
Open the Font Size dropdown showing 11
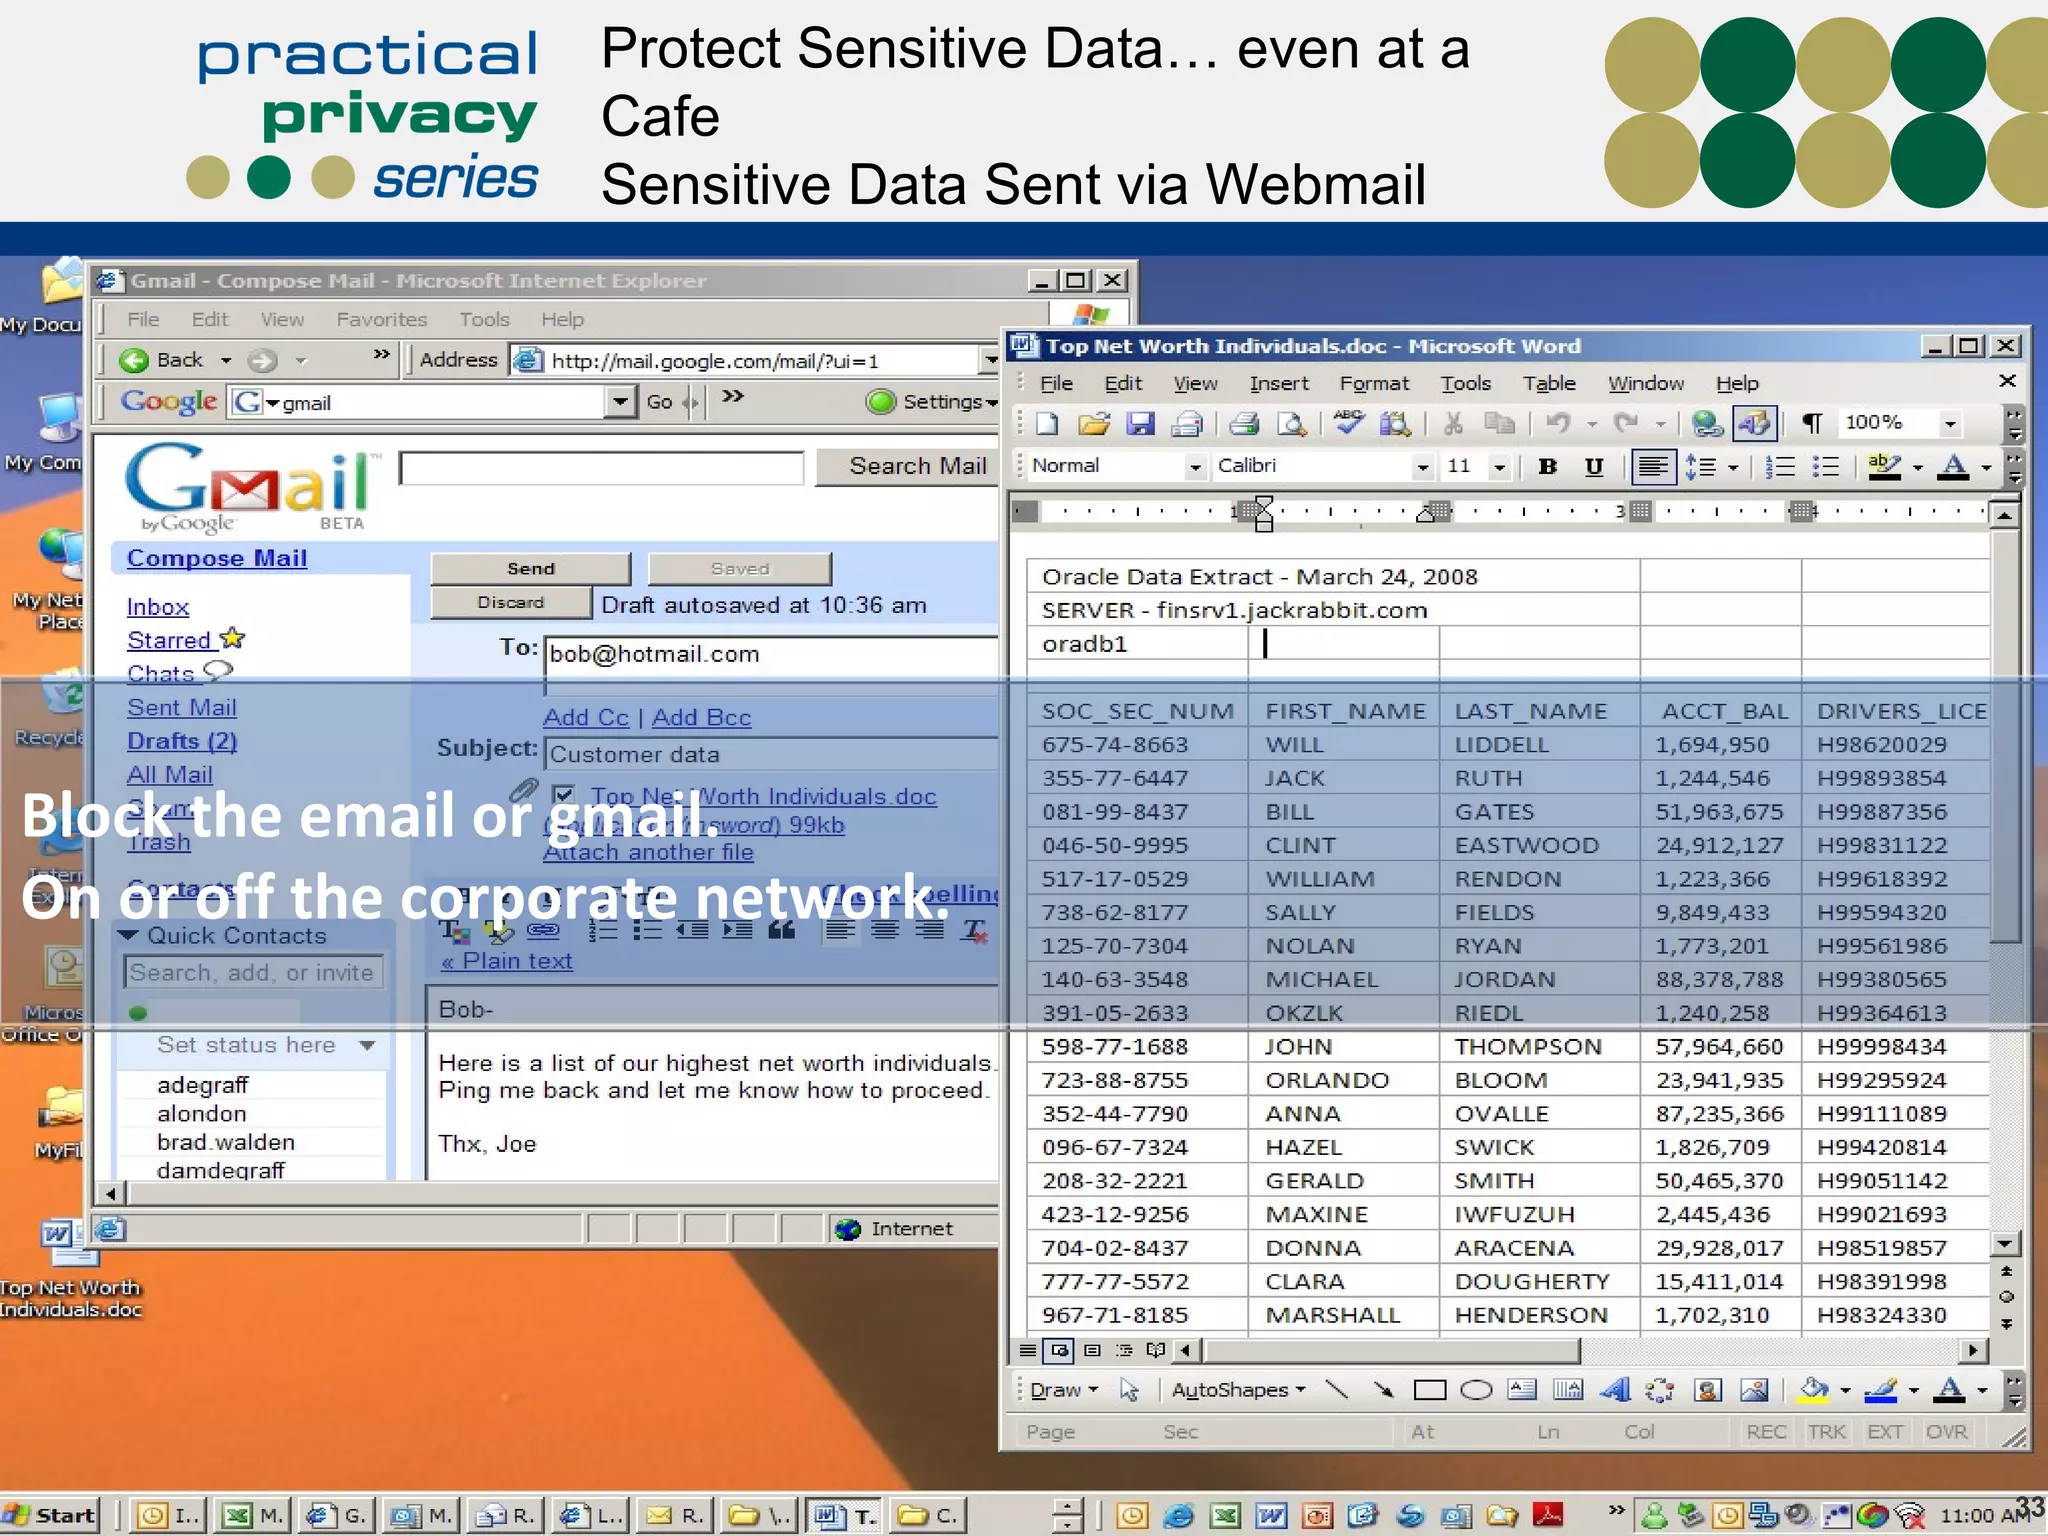[1498, 467]
